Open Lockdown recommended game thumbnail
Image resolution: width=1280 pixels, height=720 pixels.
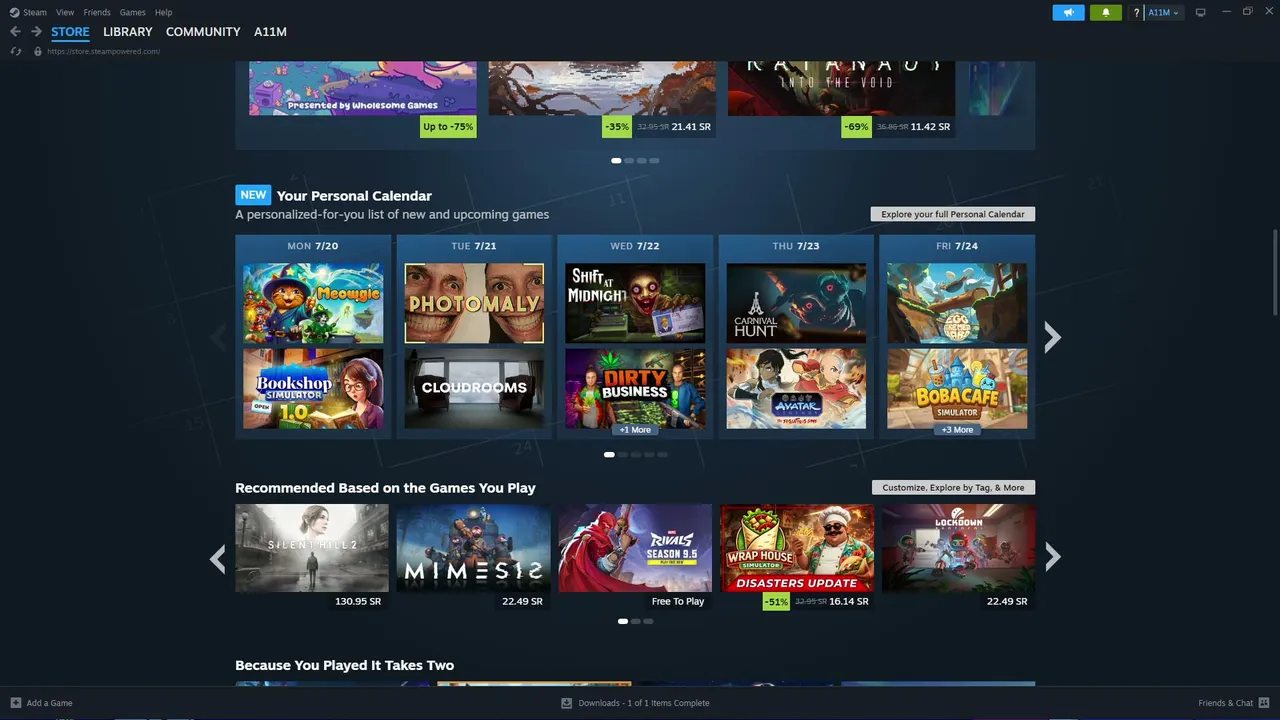pos(958,548)
